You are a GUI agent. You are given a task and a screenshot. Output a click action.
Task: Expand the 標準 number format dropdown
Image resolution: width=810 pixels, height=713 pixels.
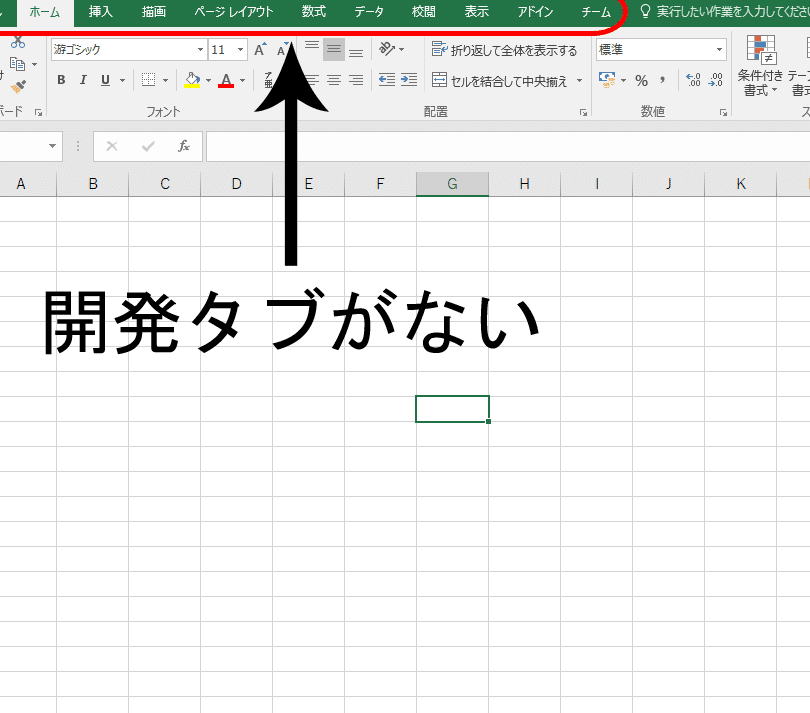[x=719, y=50]
